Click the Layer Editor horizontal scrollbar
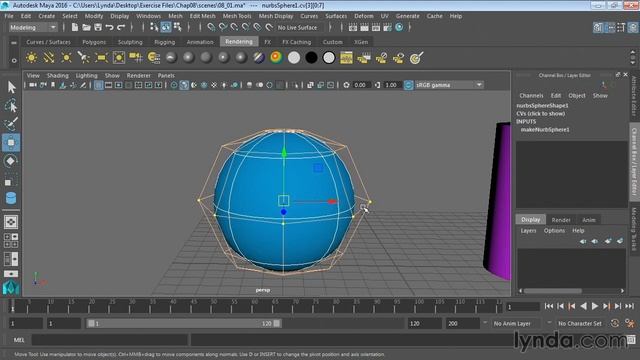Viewport: 640px width, 360px height. 571,291
